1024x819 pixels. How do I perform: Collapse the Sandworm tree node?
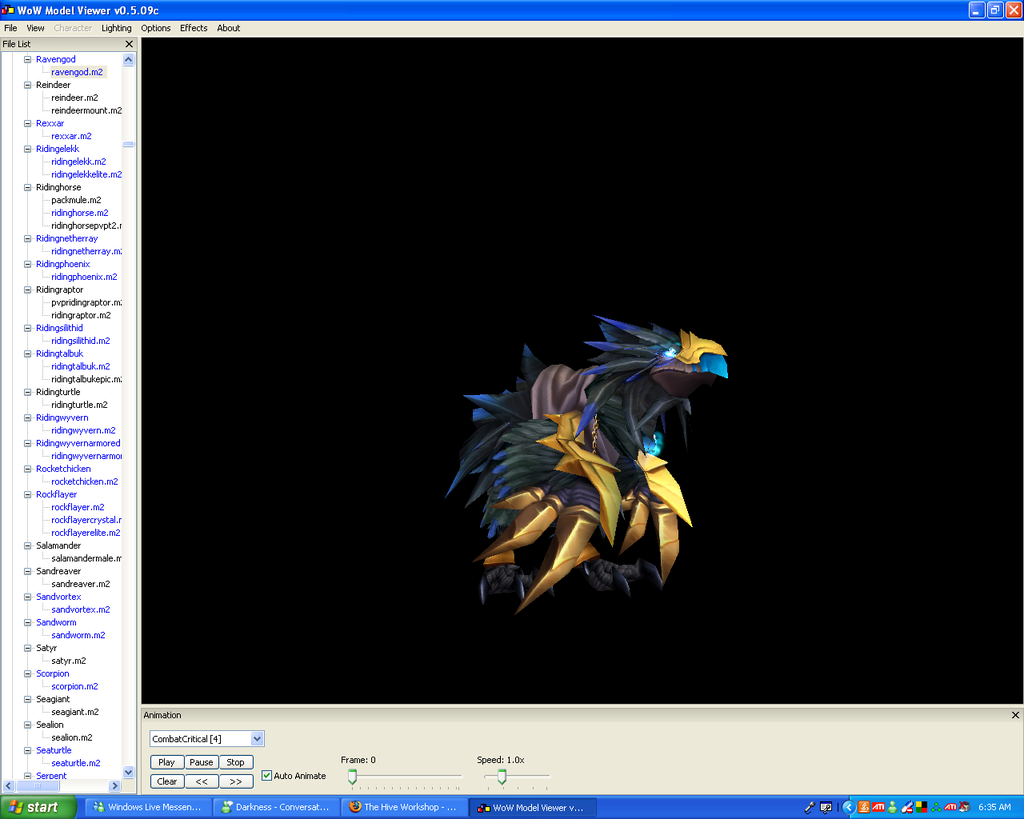click(27, 622)
